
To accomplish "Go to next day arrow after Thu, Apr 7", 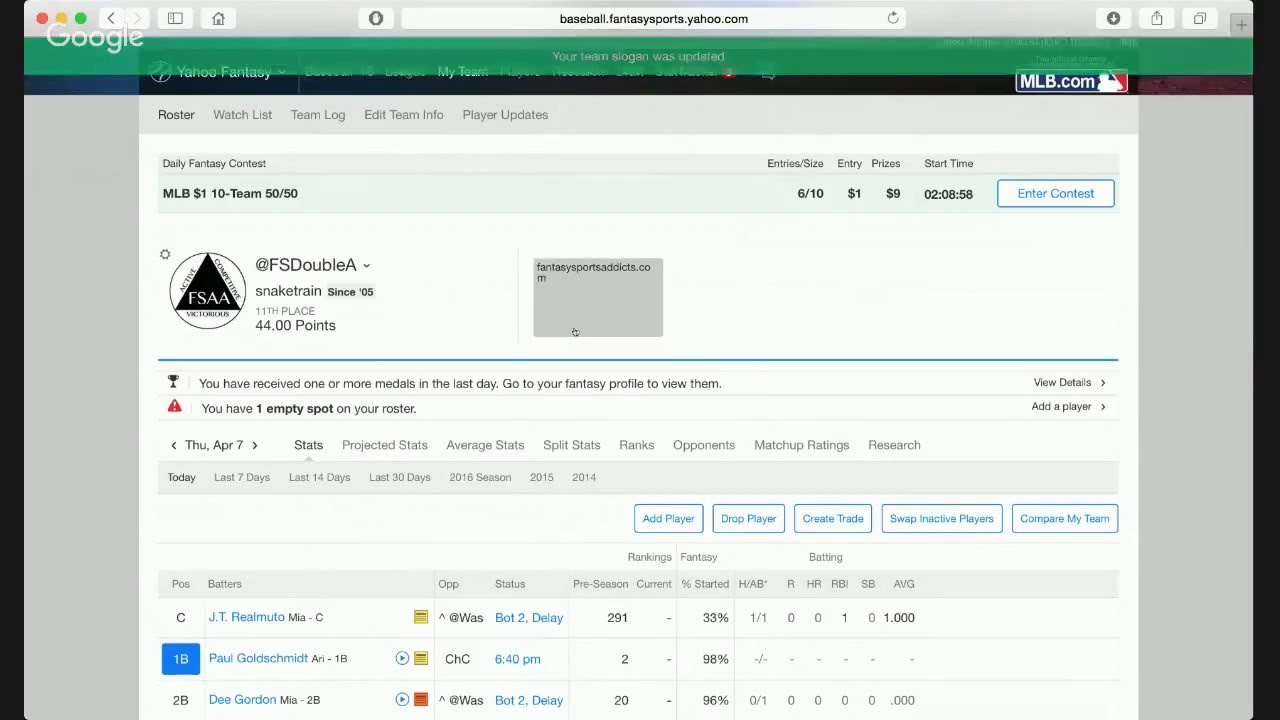I will pyautogui.click(x=254, y=445).
